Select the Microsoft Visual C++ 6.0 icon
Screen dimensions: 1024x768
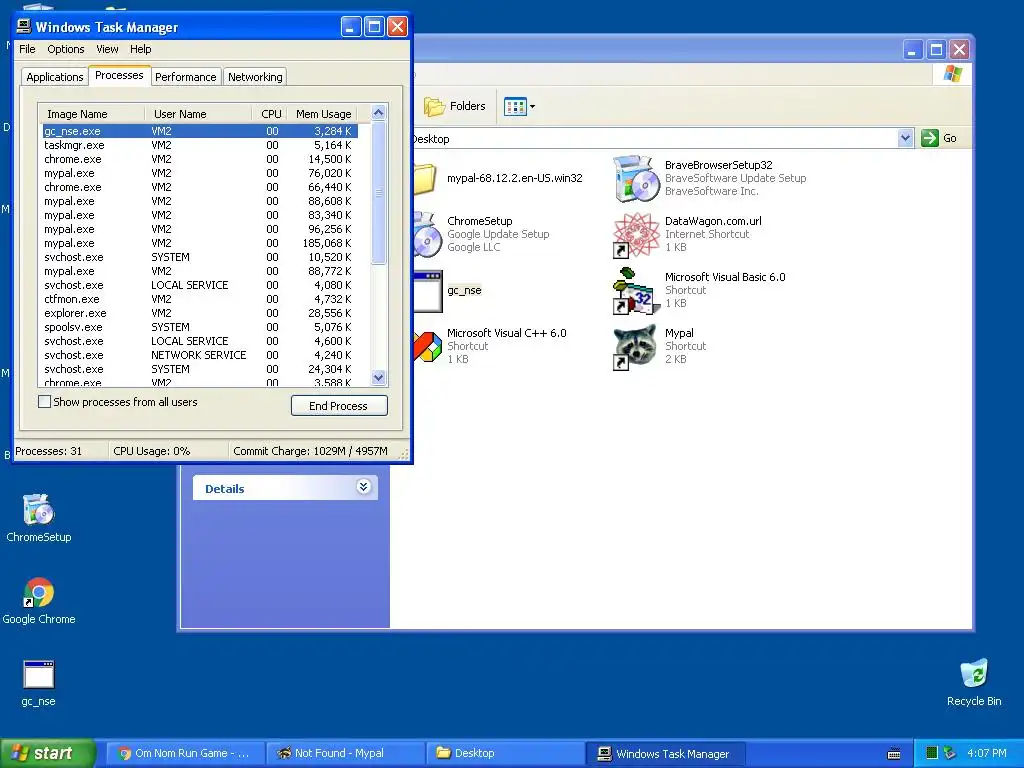tap(428, 347)
